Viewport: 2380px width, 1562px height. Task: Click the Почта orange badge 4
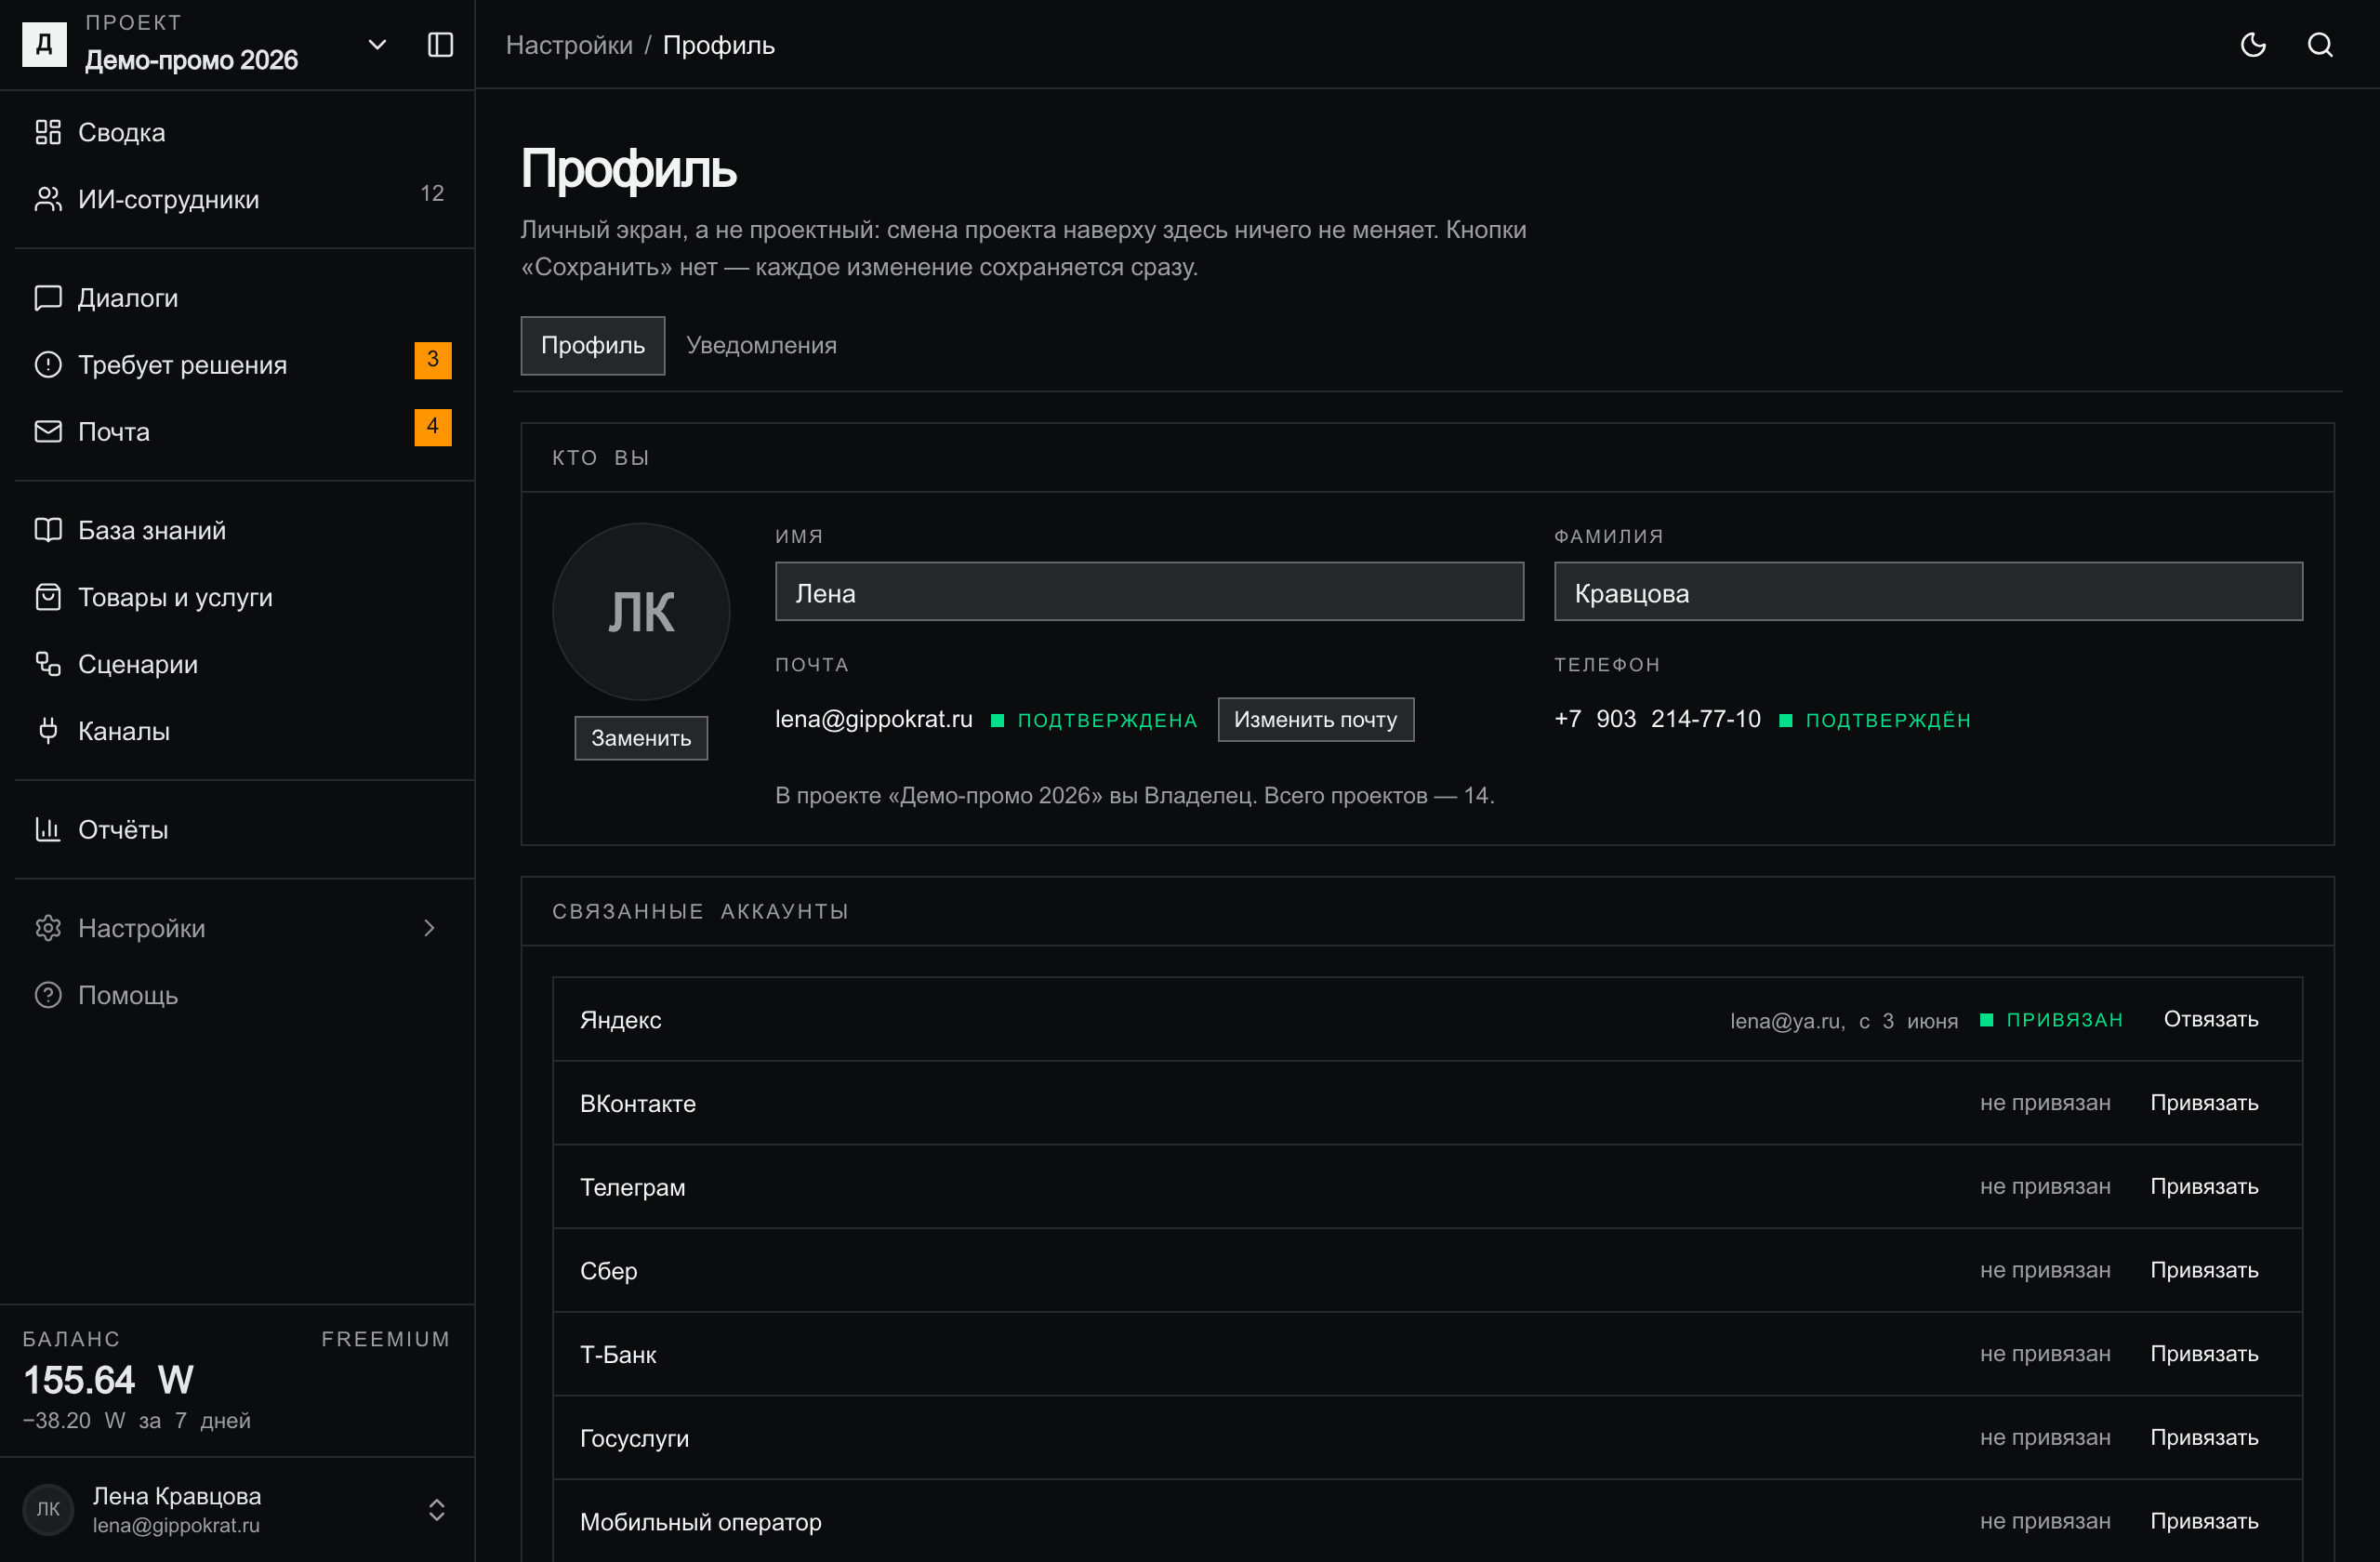click(x=433, y=427)
